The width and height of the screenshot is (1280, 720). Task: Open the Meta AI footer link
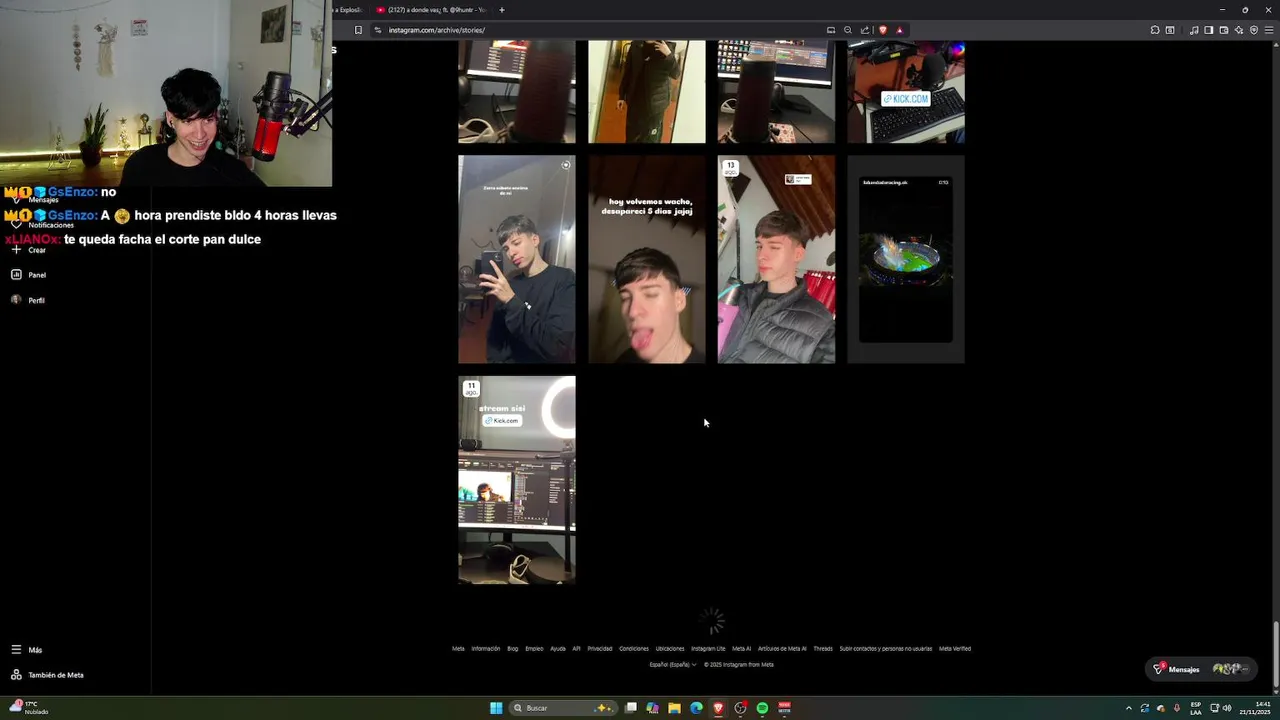pyautogui.click(x=741, y=649)
